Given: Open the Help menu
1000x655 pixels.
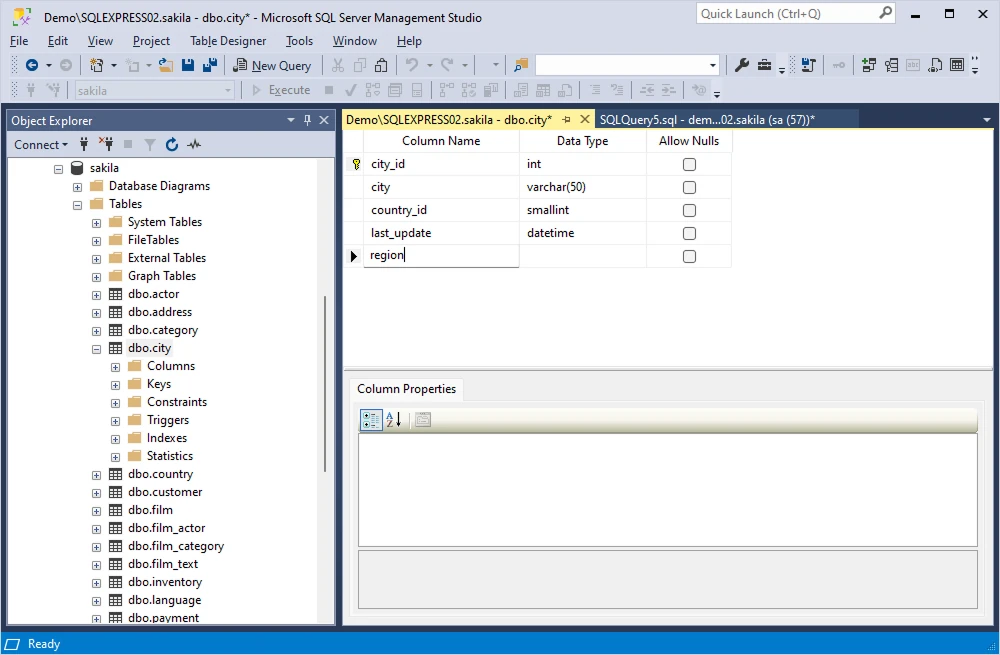Looking at the screenshot, I should pyautogui.click(x=409, y=41).
